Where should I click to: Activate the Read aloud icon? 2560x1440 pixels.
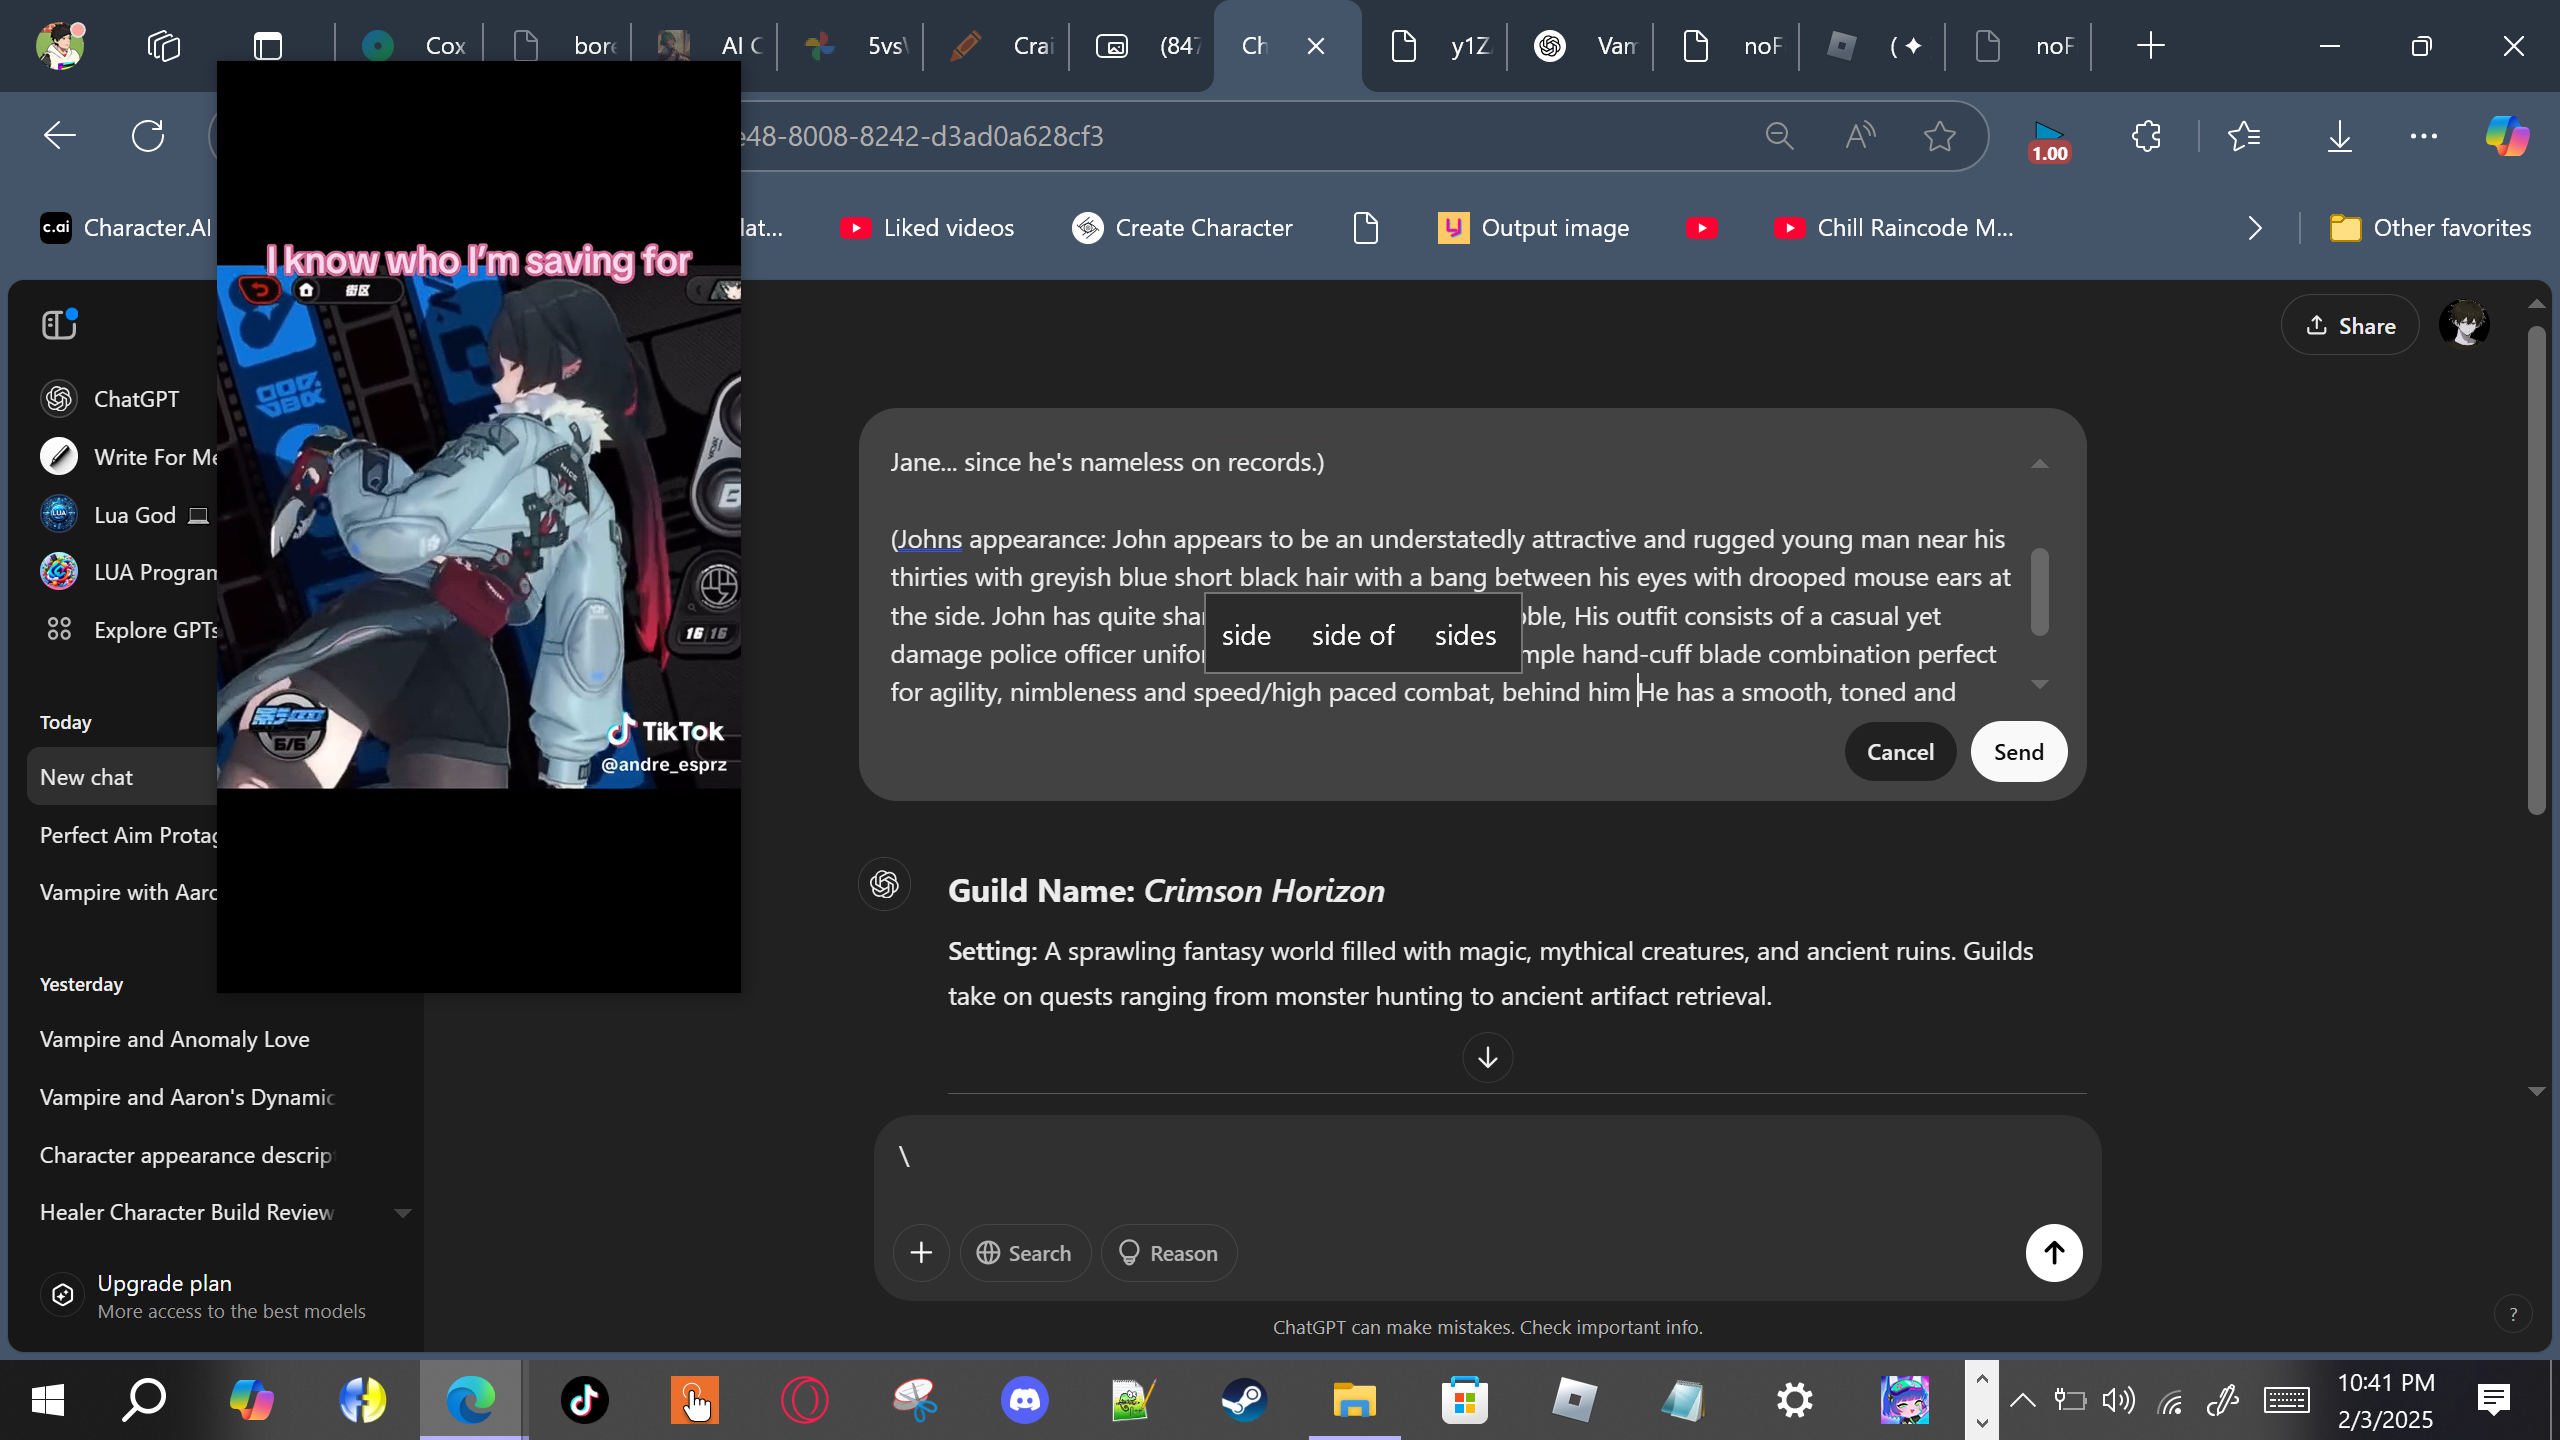coord(1860,136)
